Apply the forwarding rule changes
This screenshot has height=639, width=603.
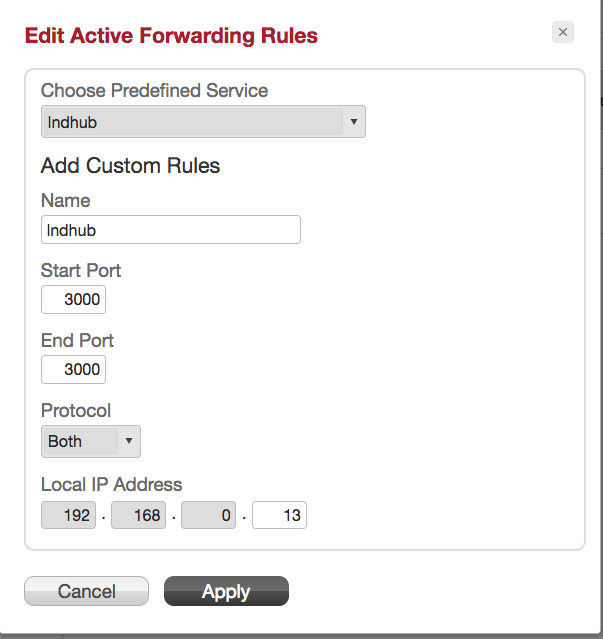point(226,591)
